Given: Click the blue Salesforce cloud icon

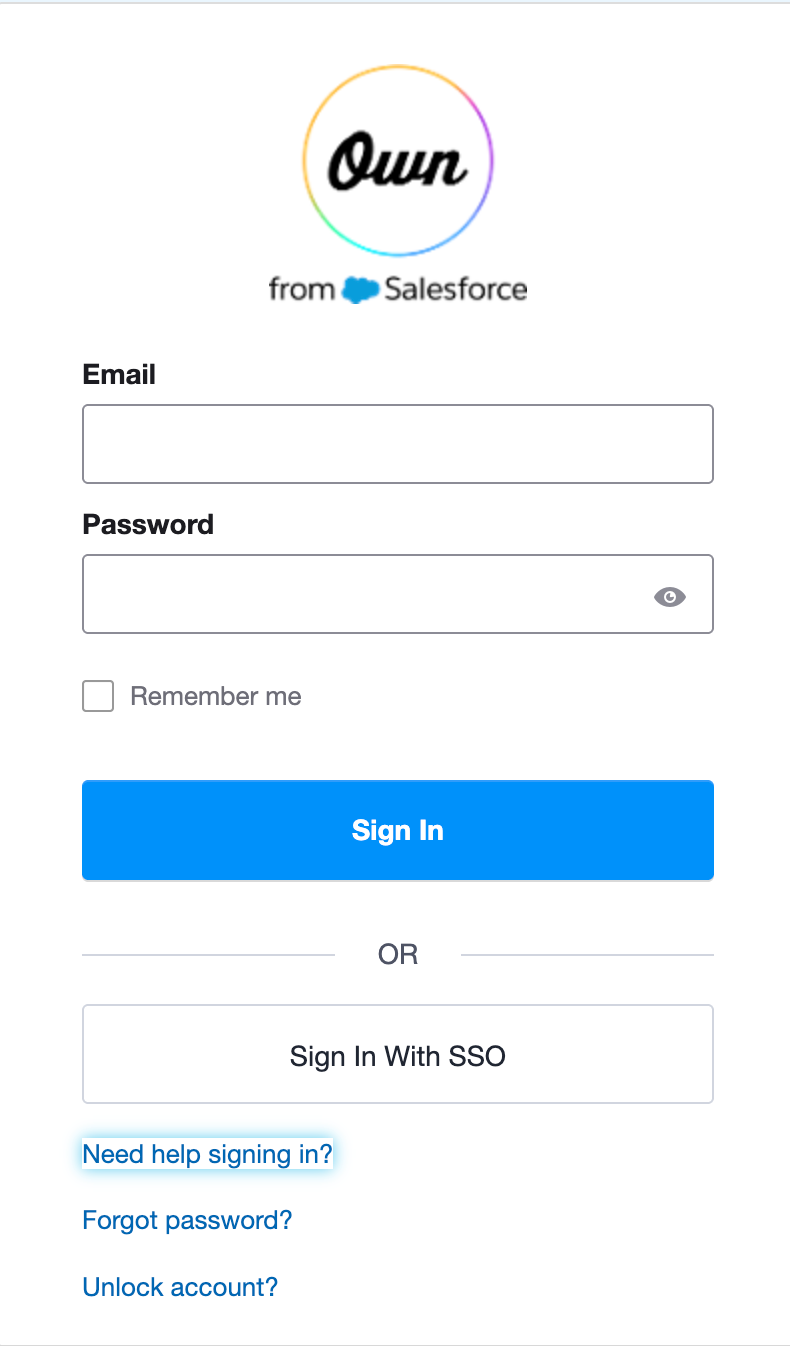Looking at the screenshot, I should 360,290.
